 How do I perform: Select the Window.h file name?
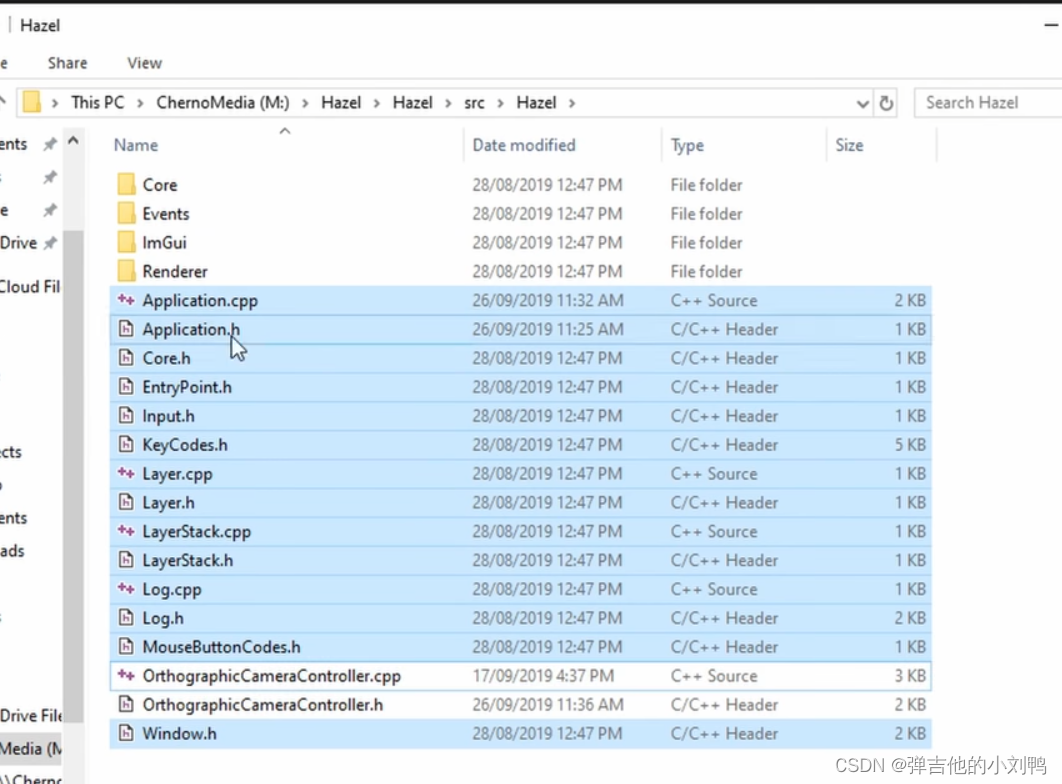pos(179,734)
